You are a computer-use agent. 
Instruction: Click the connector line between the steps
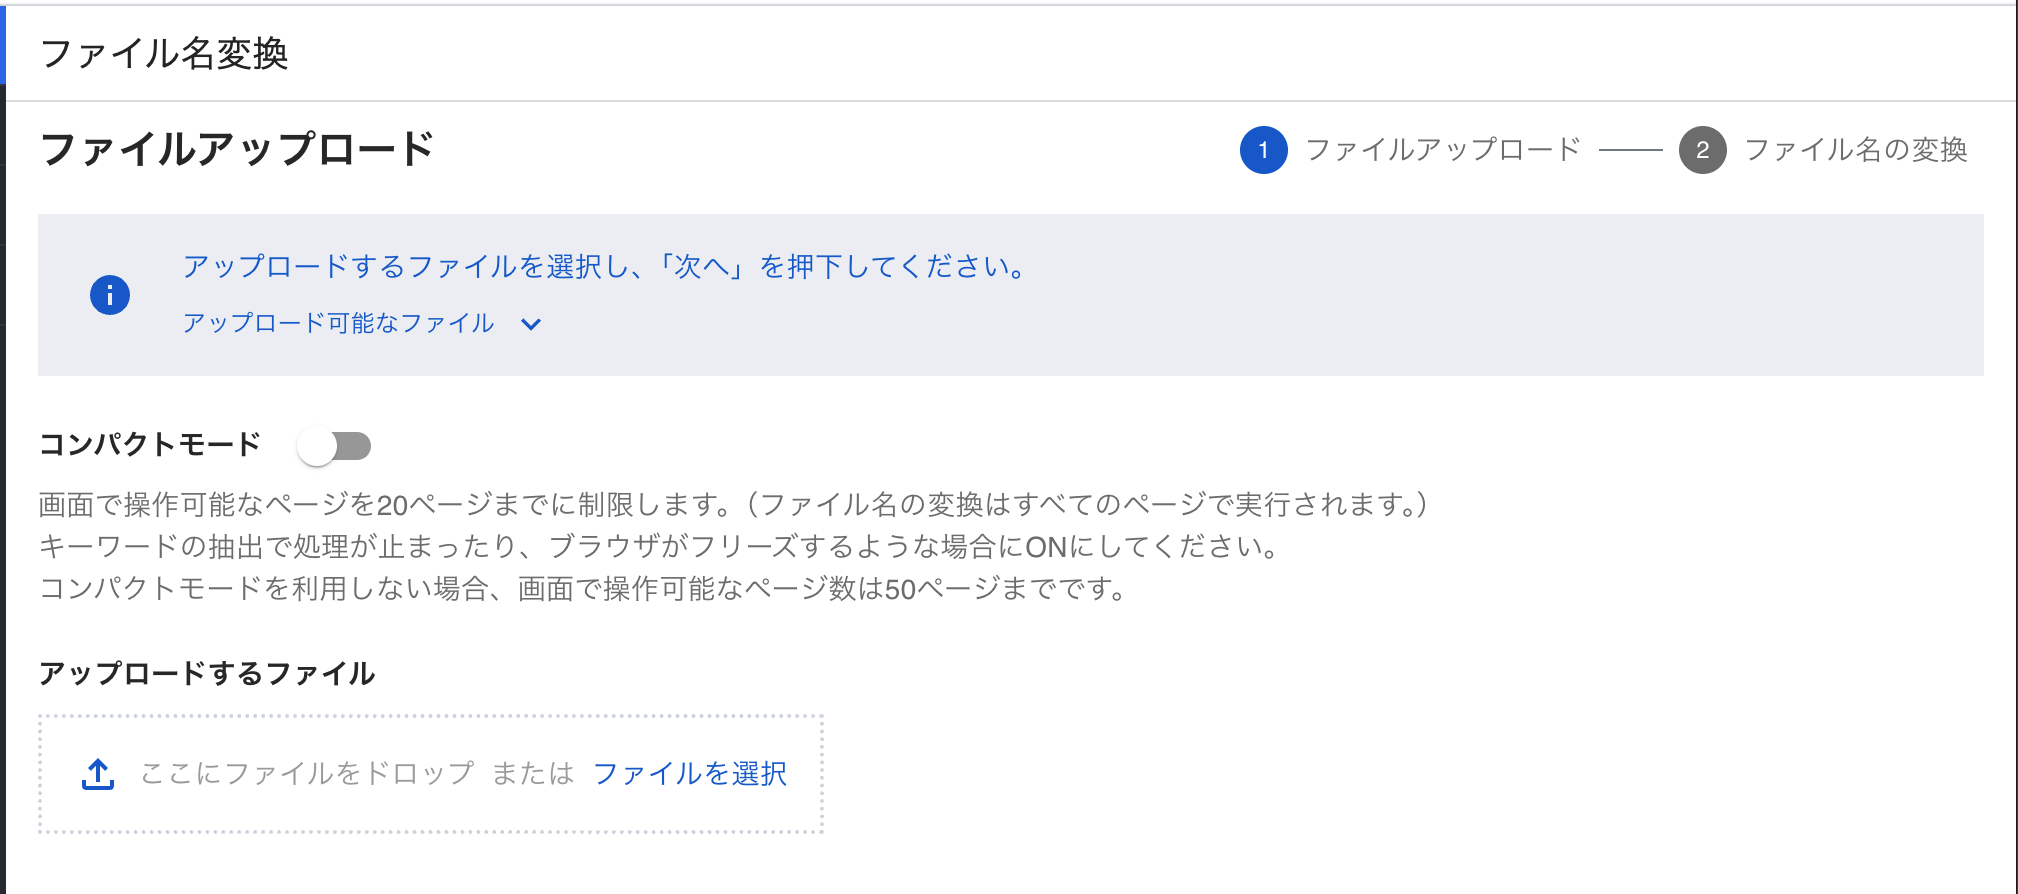(1630, 150)
